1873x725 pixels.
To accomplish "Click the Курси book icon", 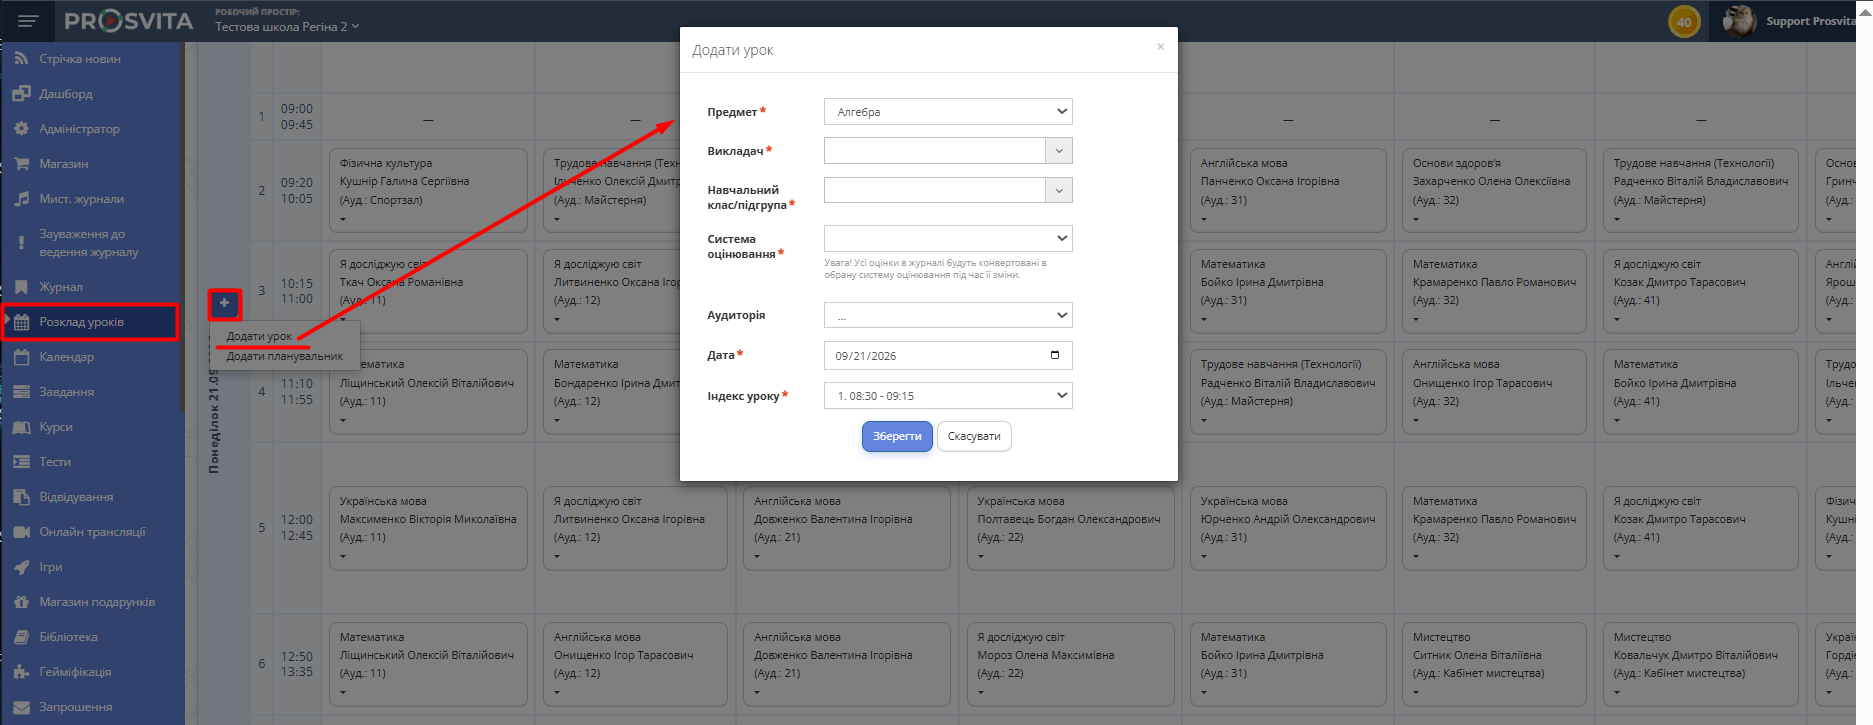I will point(21,427).
